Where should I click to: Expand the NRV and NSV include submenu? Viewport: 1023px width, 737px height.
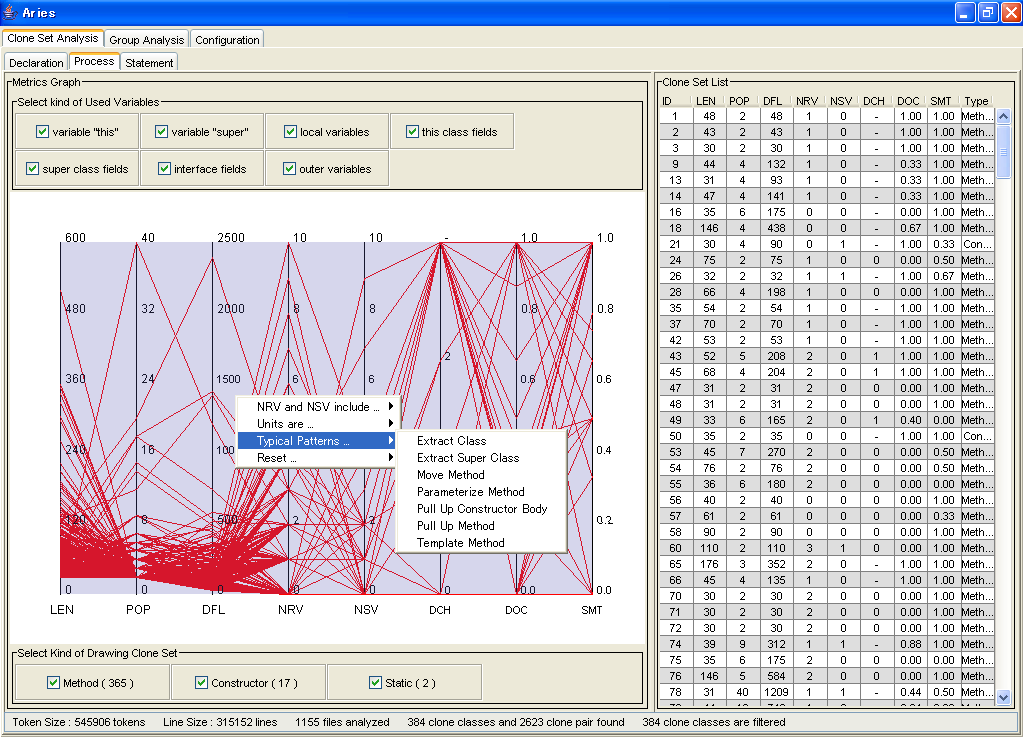coord(317,407)
